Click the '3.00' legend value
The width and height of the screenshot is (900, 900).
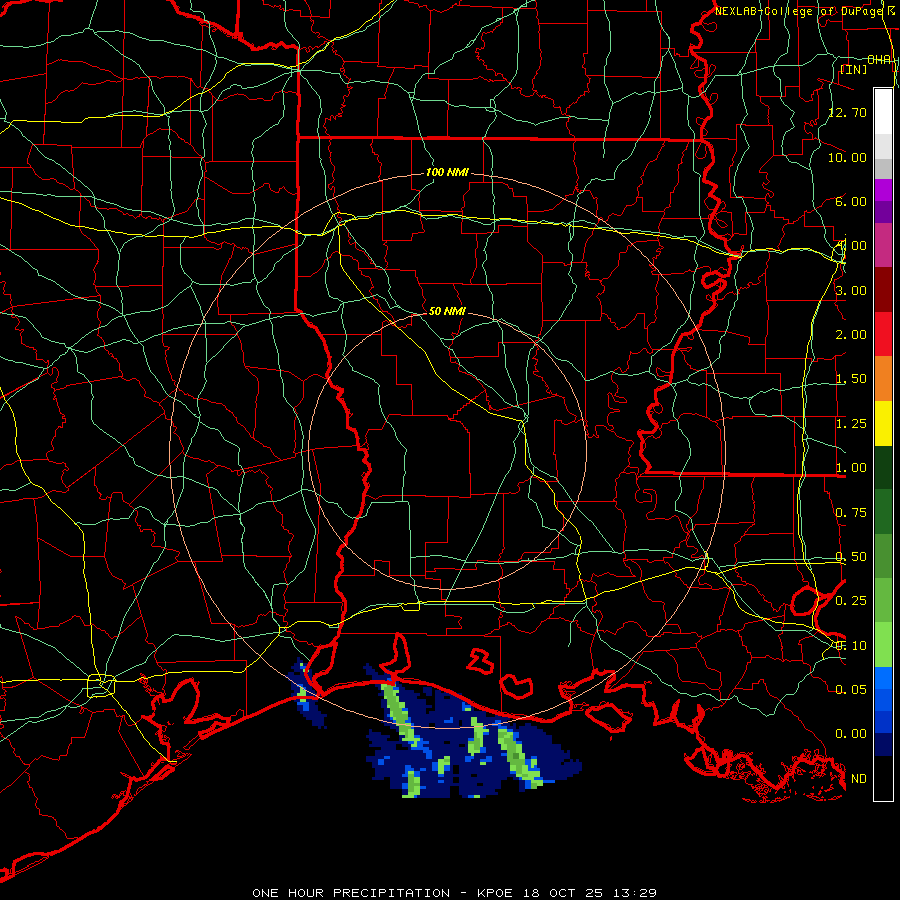[851, 290]
